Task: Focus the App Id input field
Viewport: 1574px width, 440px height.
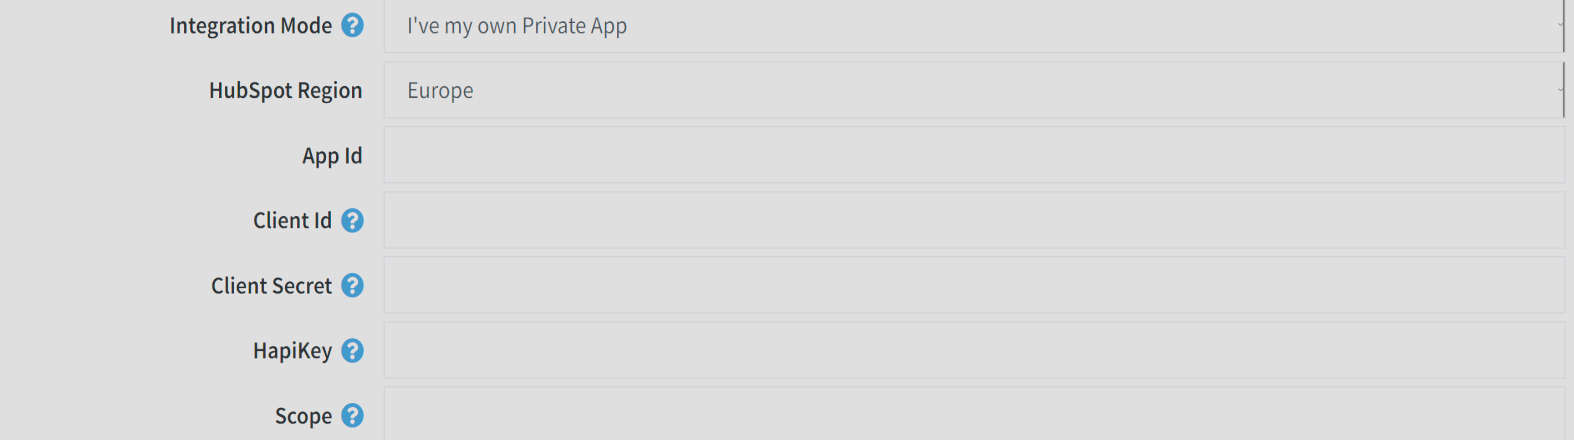Action: coord(974,155)
